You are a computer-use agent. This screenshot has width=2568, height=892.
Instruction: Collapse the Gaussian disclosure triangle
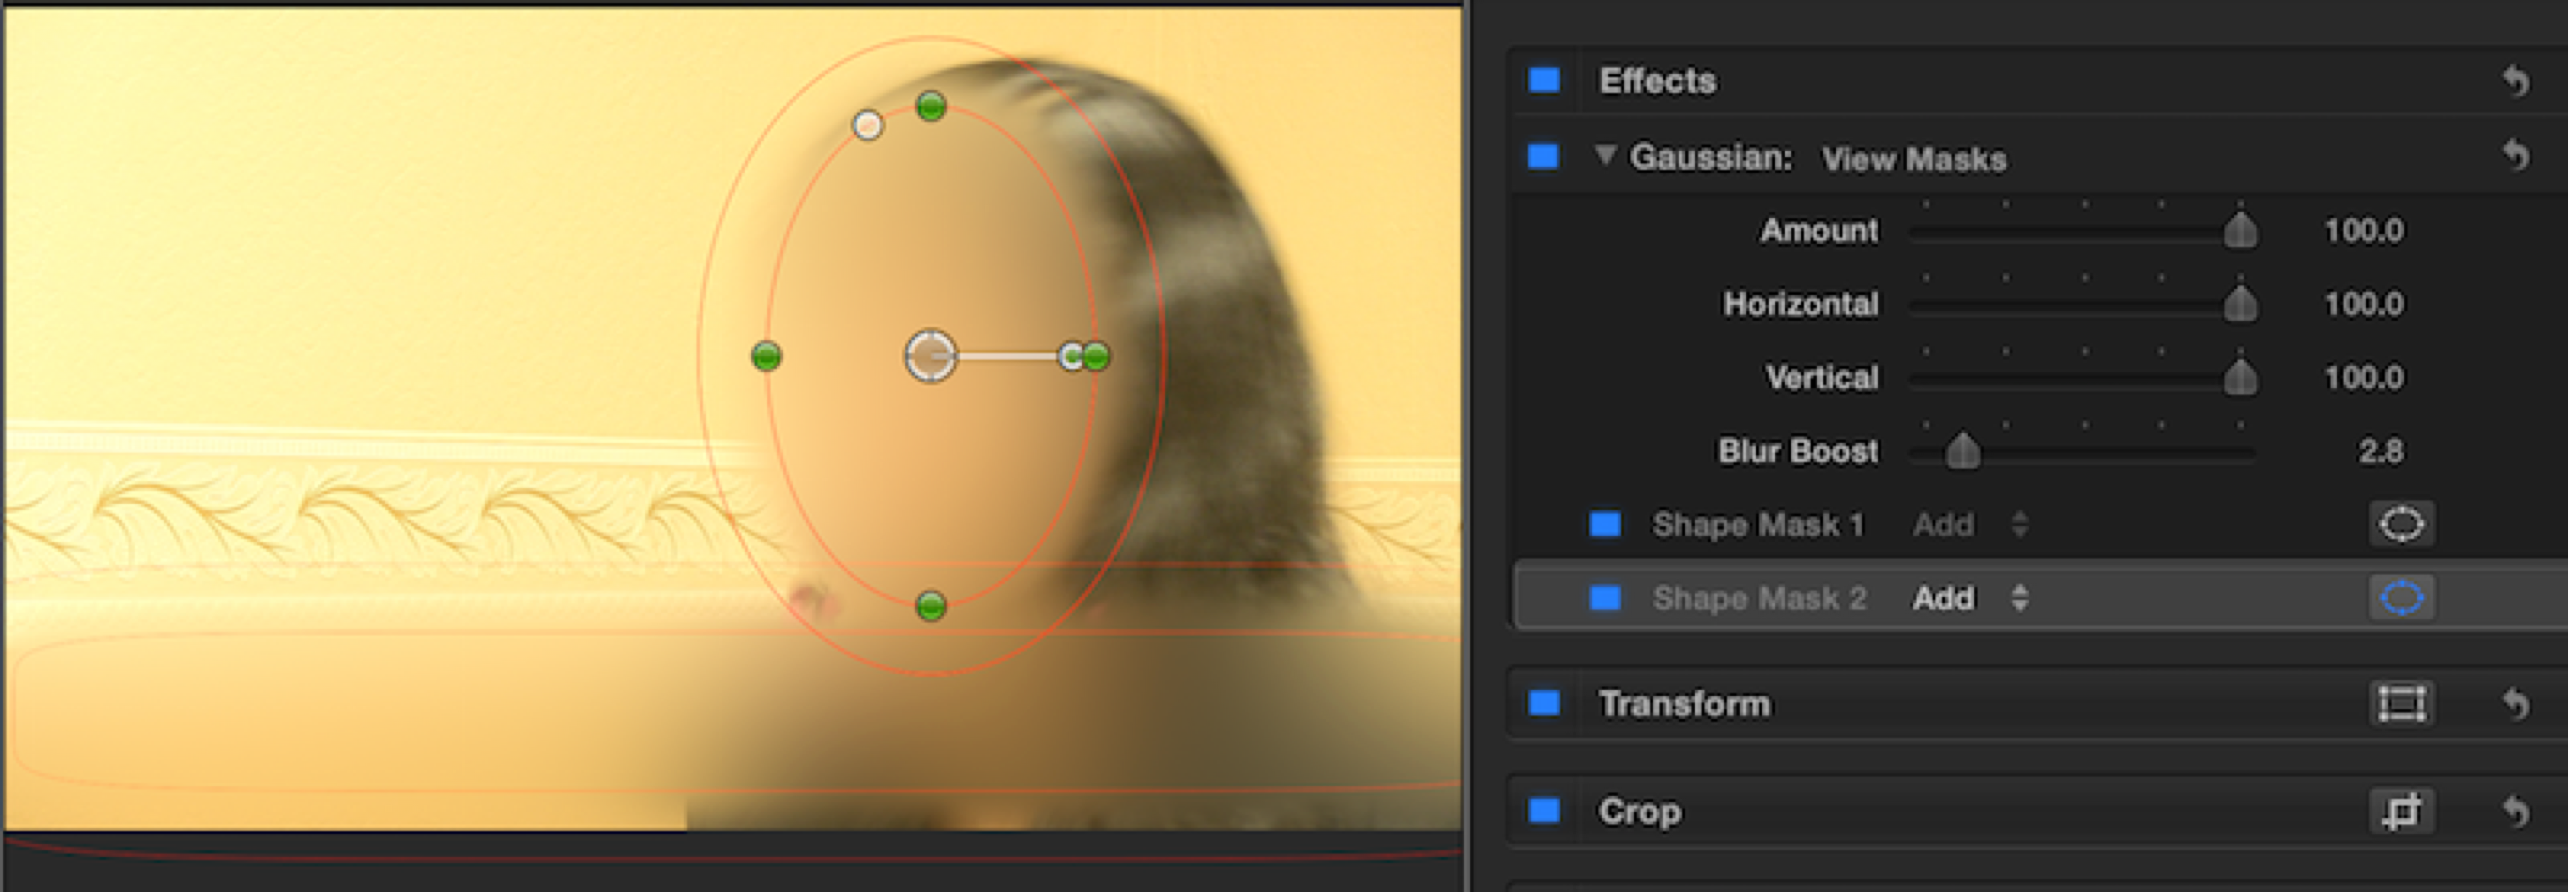tap(1605, 155)
